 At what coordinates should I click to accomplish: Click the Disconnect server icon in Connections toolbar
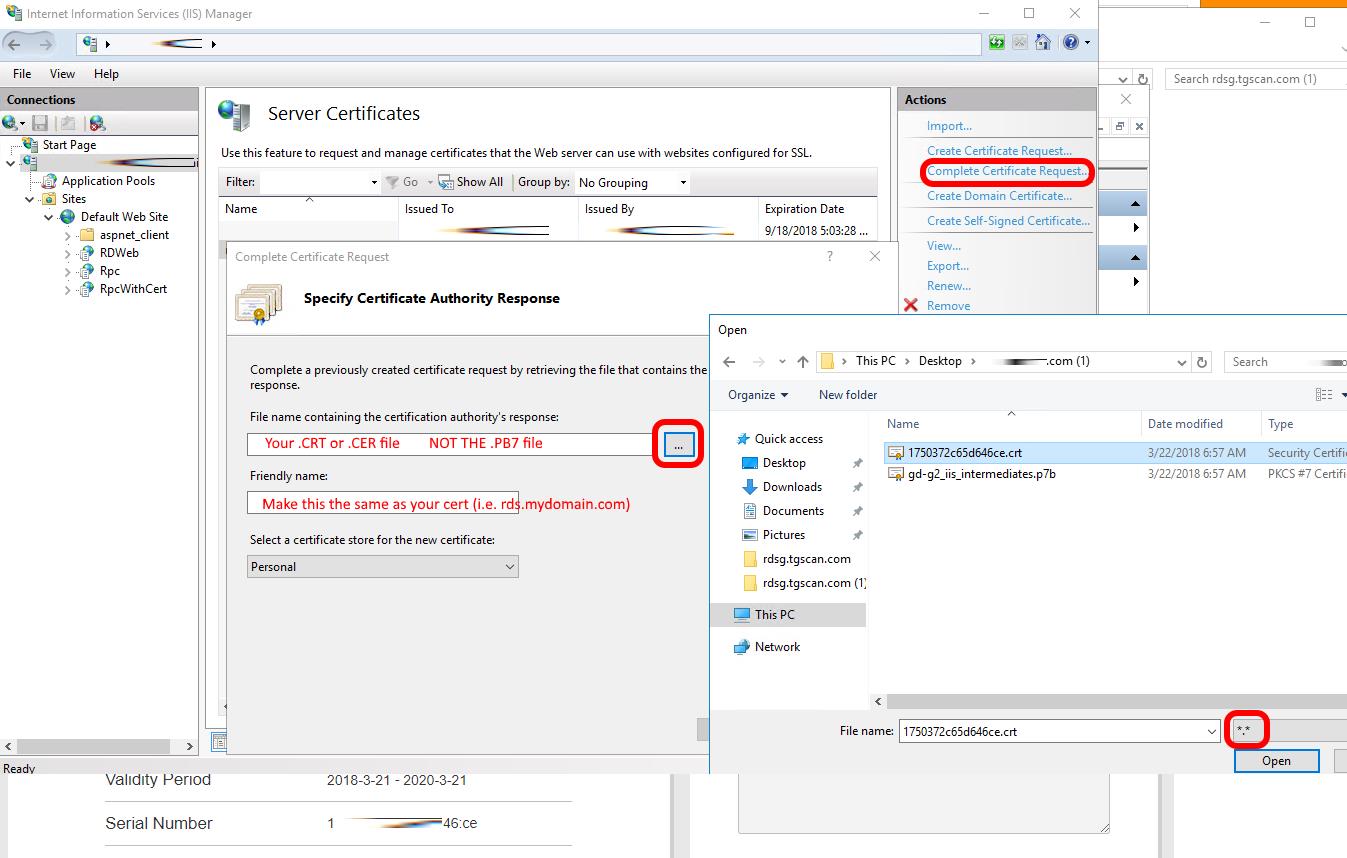coord(95,122)
